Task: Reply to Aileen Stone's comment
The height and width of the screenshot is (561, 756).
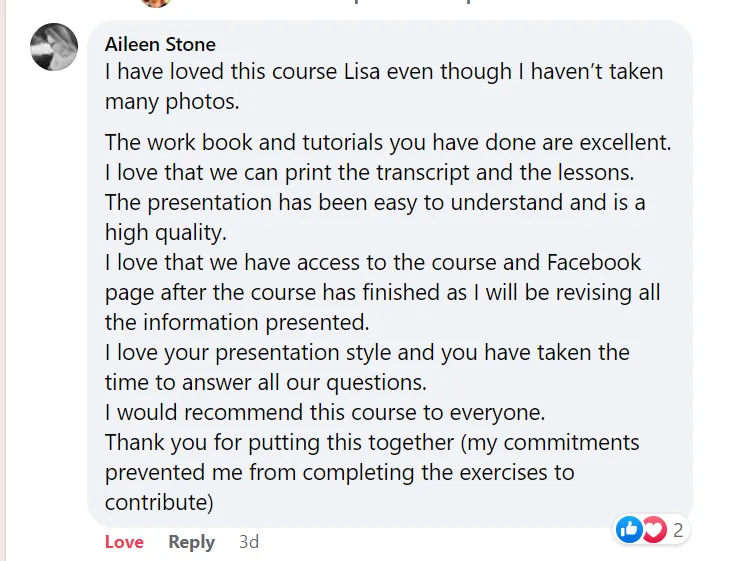Action: pos(191,542)
